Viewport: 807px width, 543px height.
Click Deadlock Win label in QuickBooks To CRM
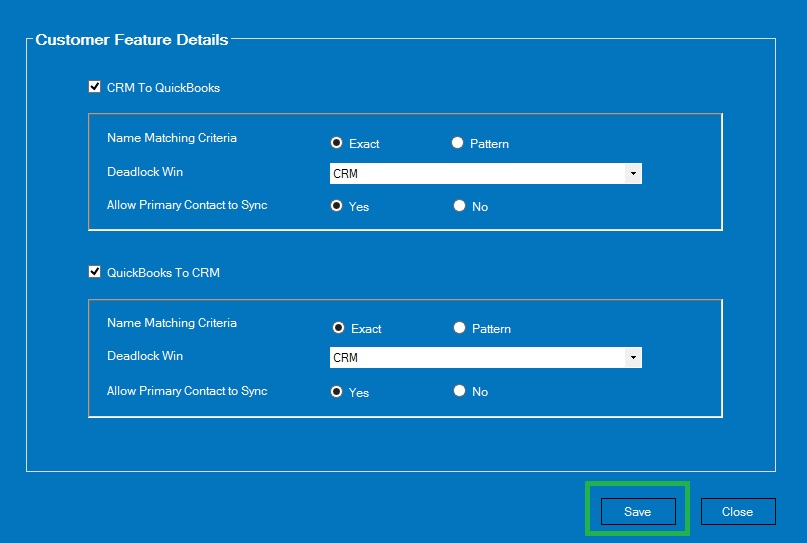click(x=145, y=356)
